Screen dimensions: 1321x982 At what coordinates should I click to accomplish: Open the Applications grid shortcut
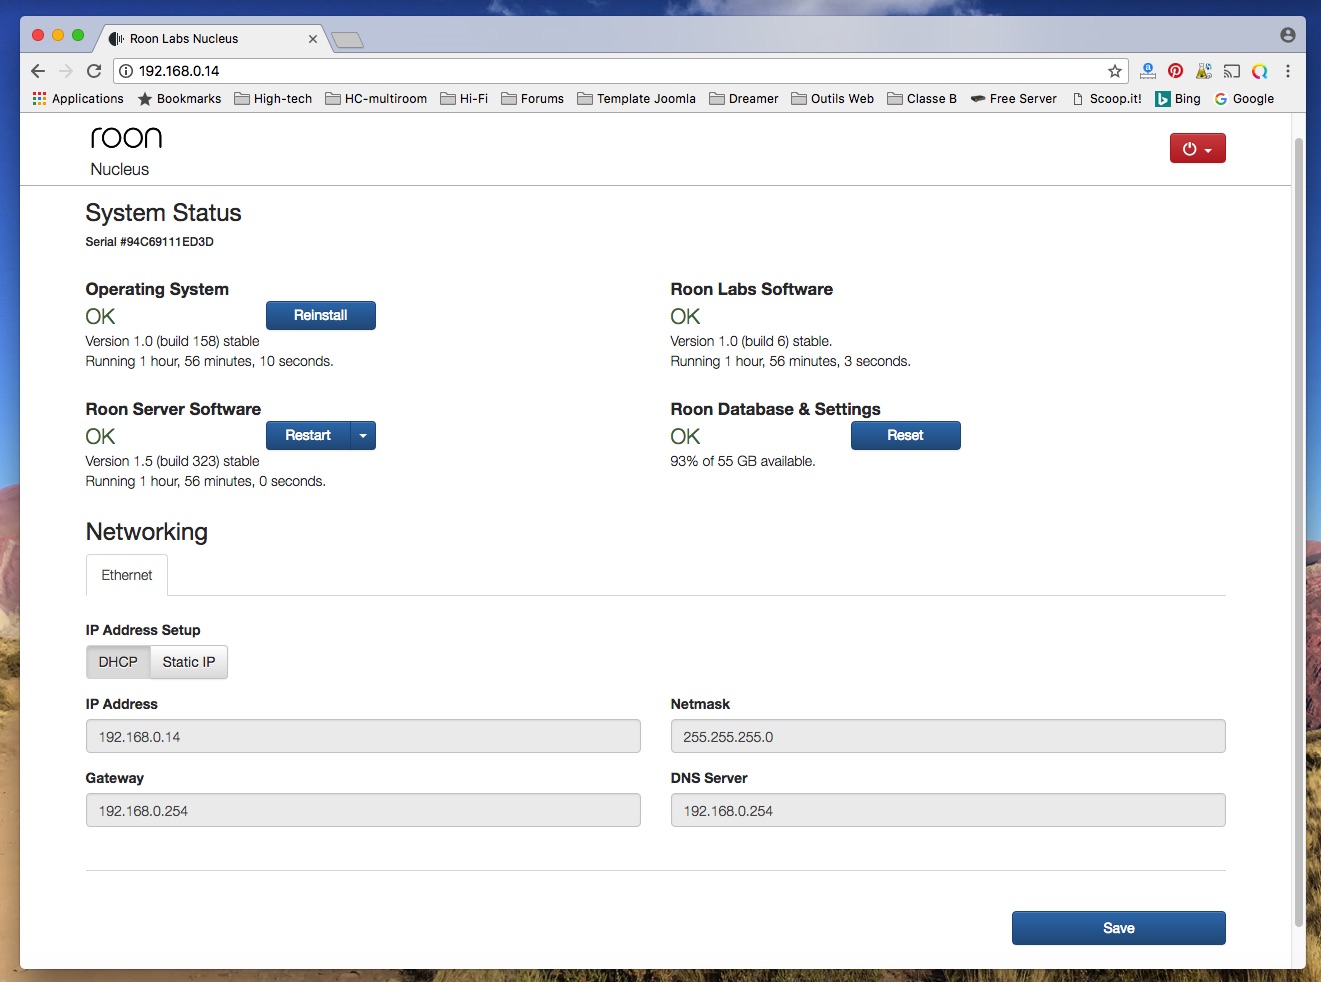(78, 99)
